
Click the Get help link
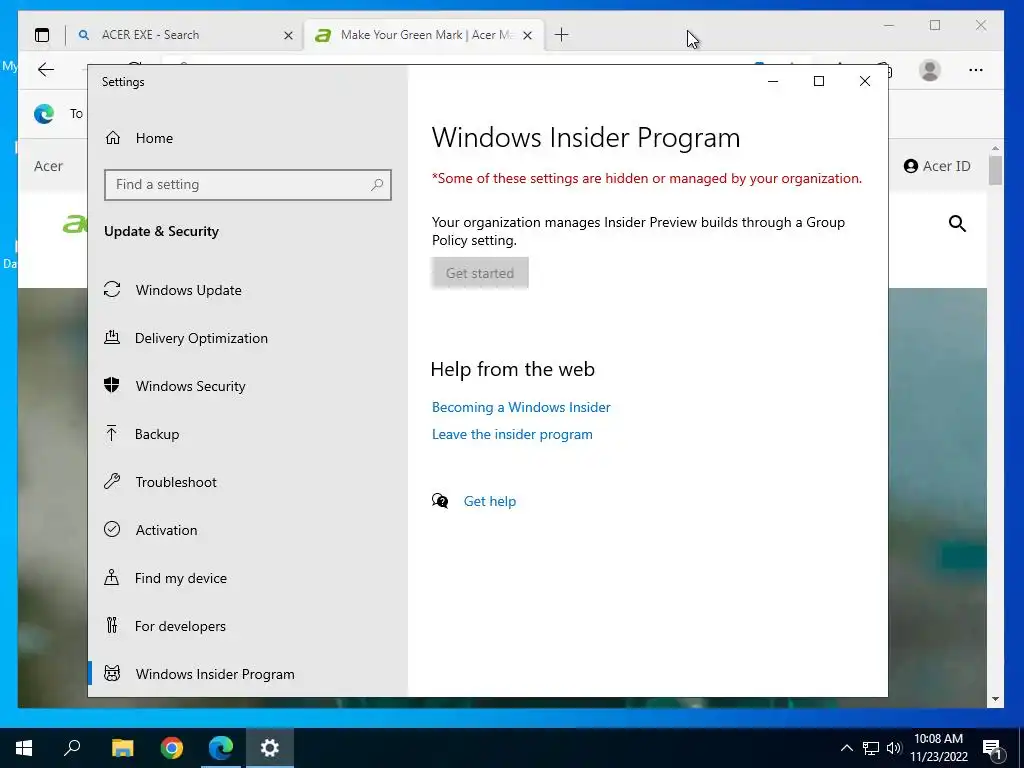490,501
